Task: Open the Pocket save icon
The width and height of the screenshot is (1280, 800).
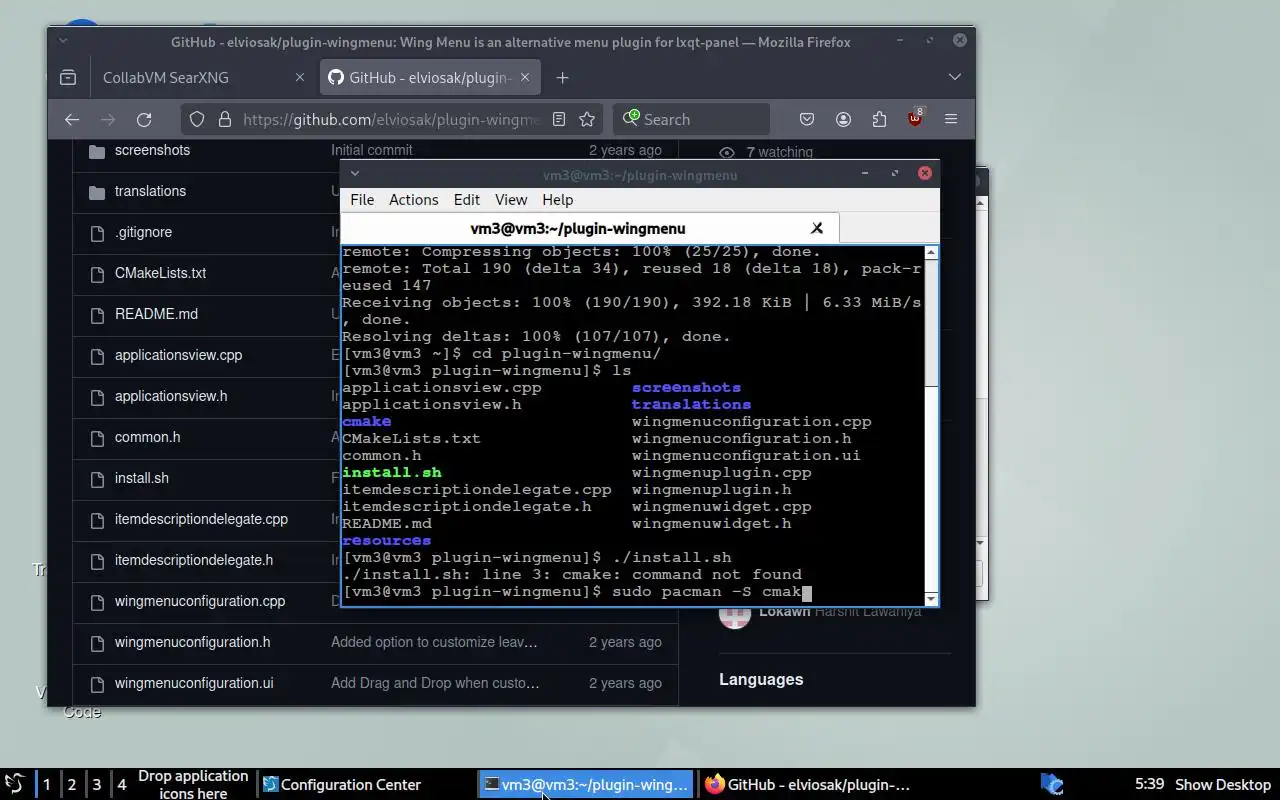Action: [x=807, y=119]
